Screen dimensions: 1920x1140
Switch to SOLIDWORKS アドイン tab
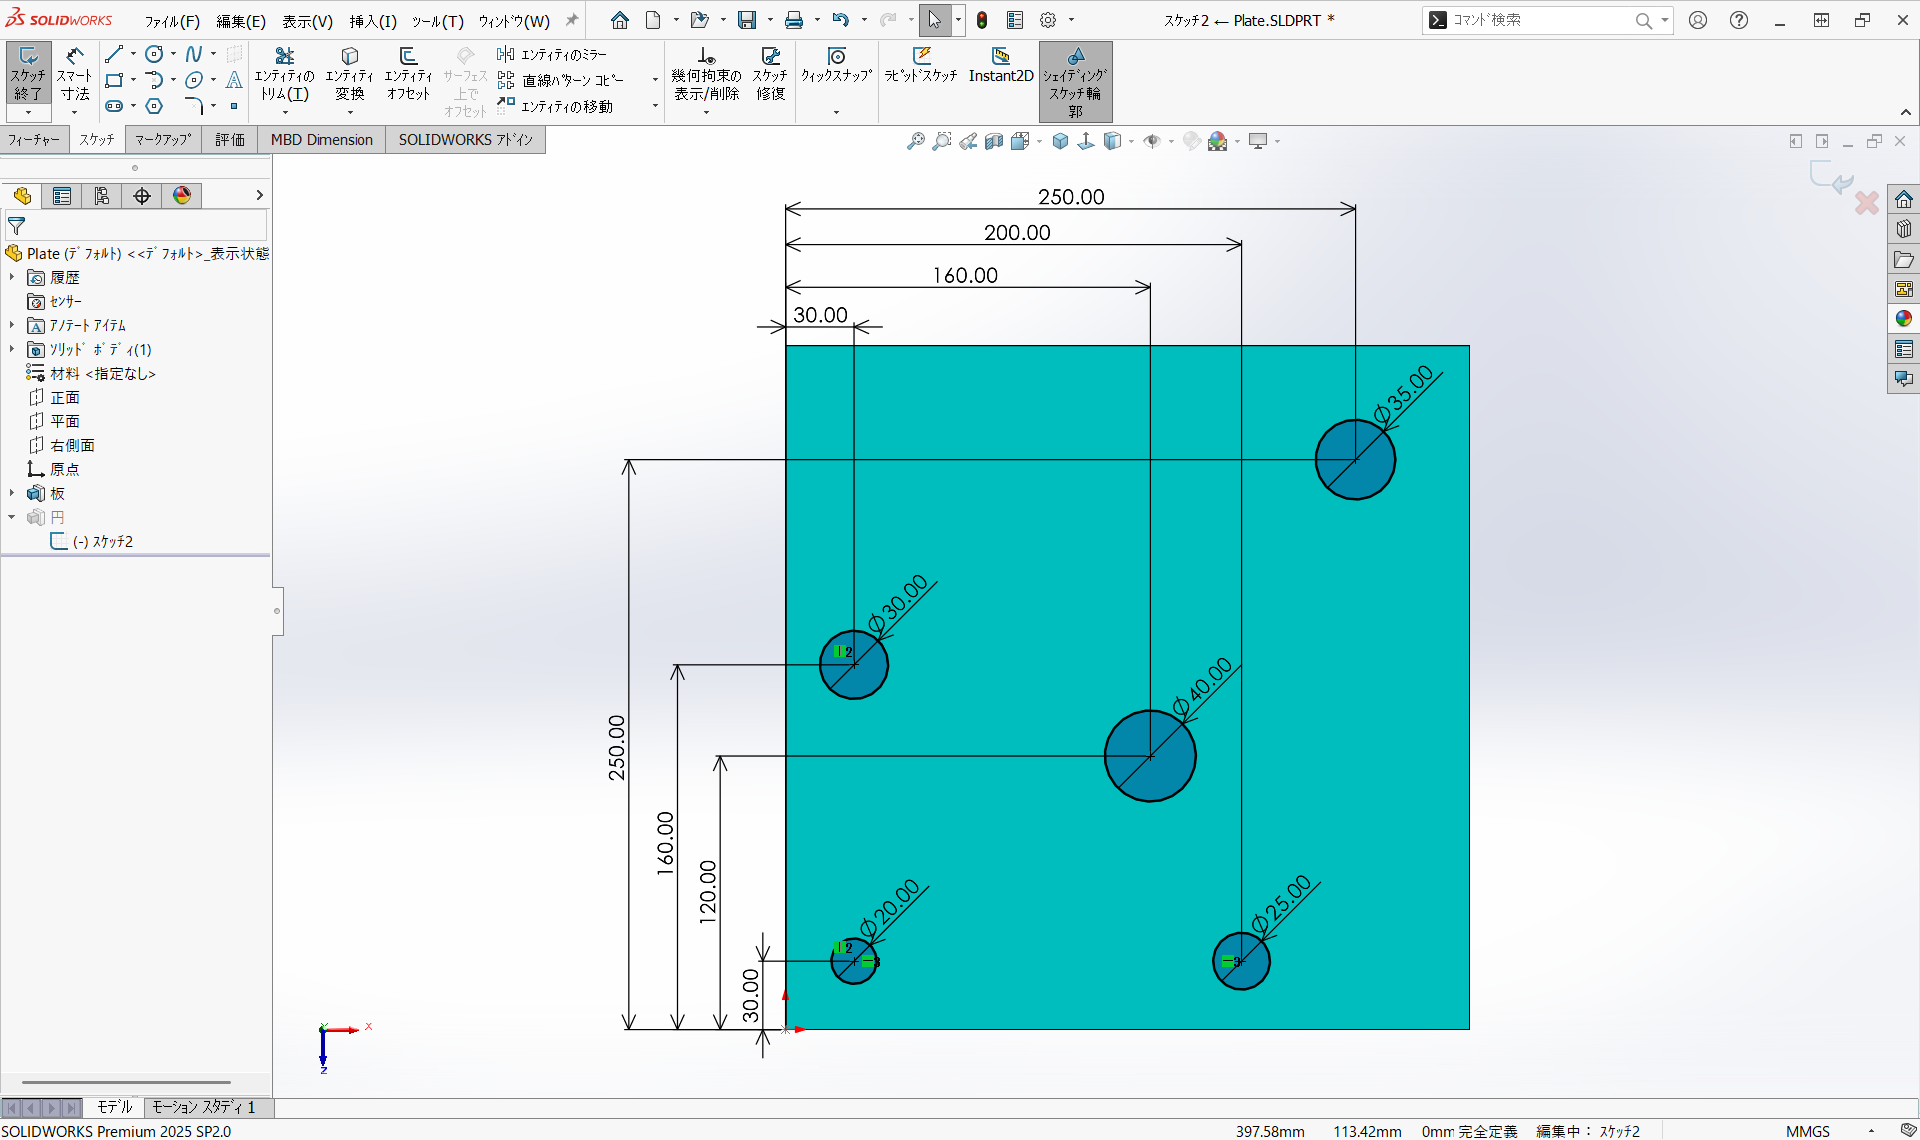[465, 139]
